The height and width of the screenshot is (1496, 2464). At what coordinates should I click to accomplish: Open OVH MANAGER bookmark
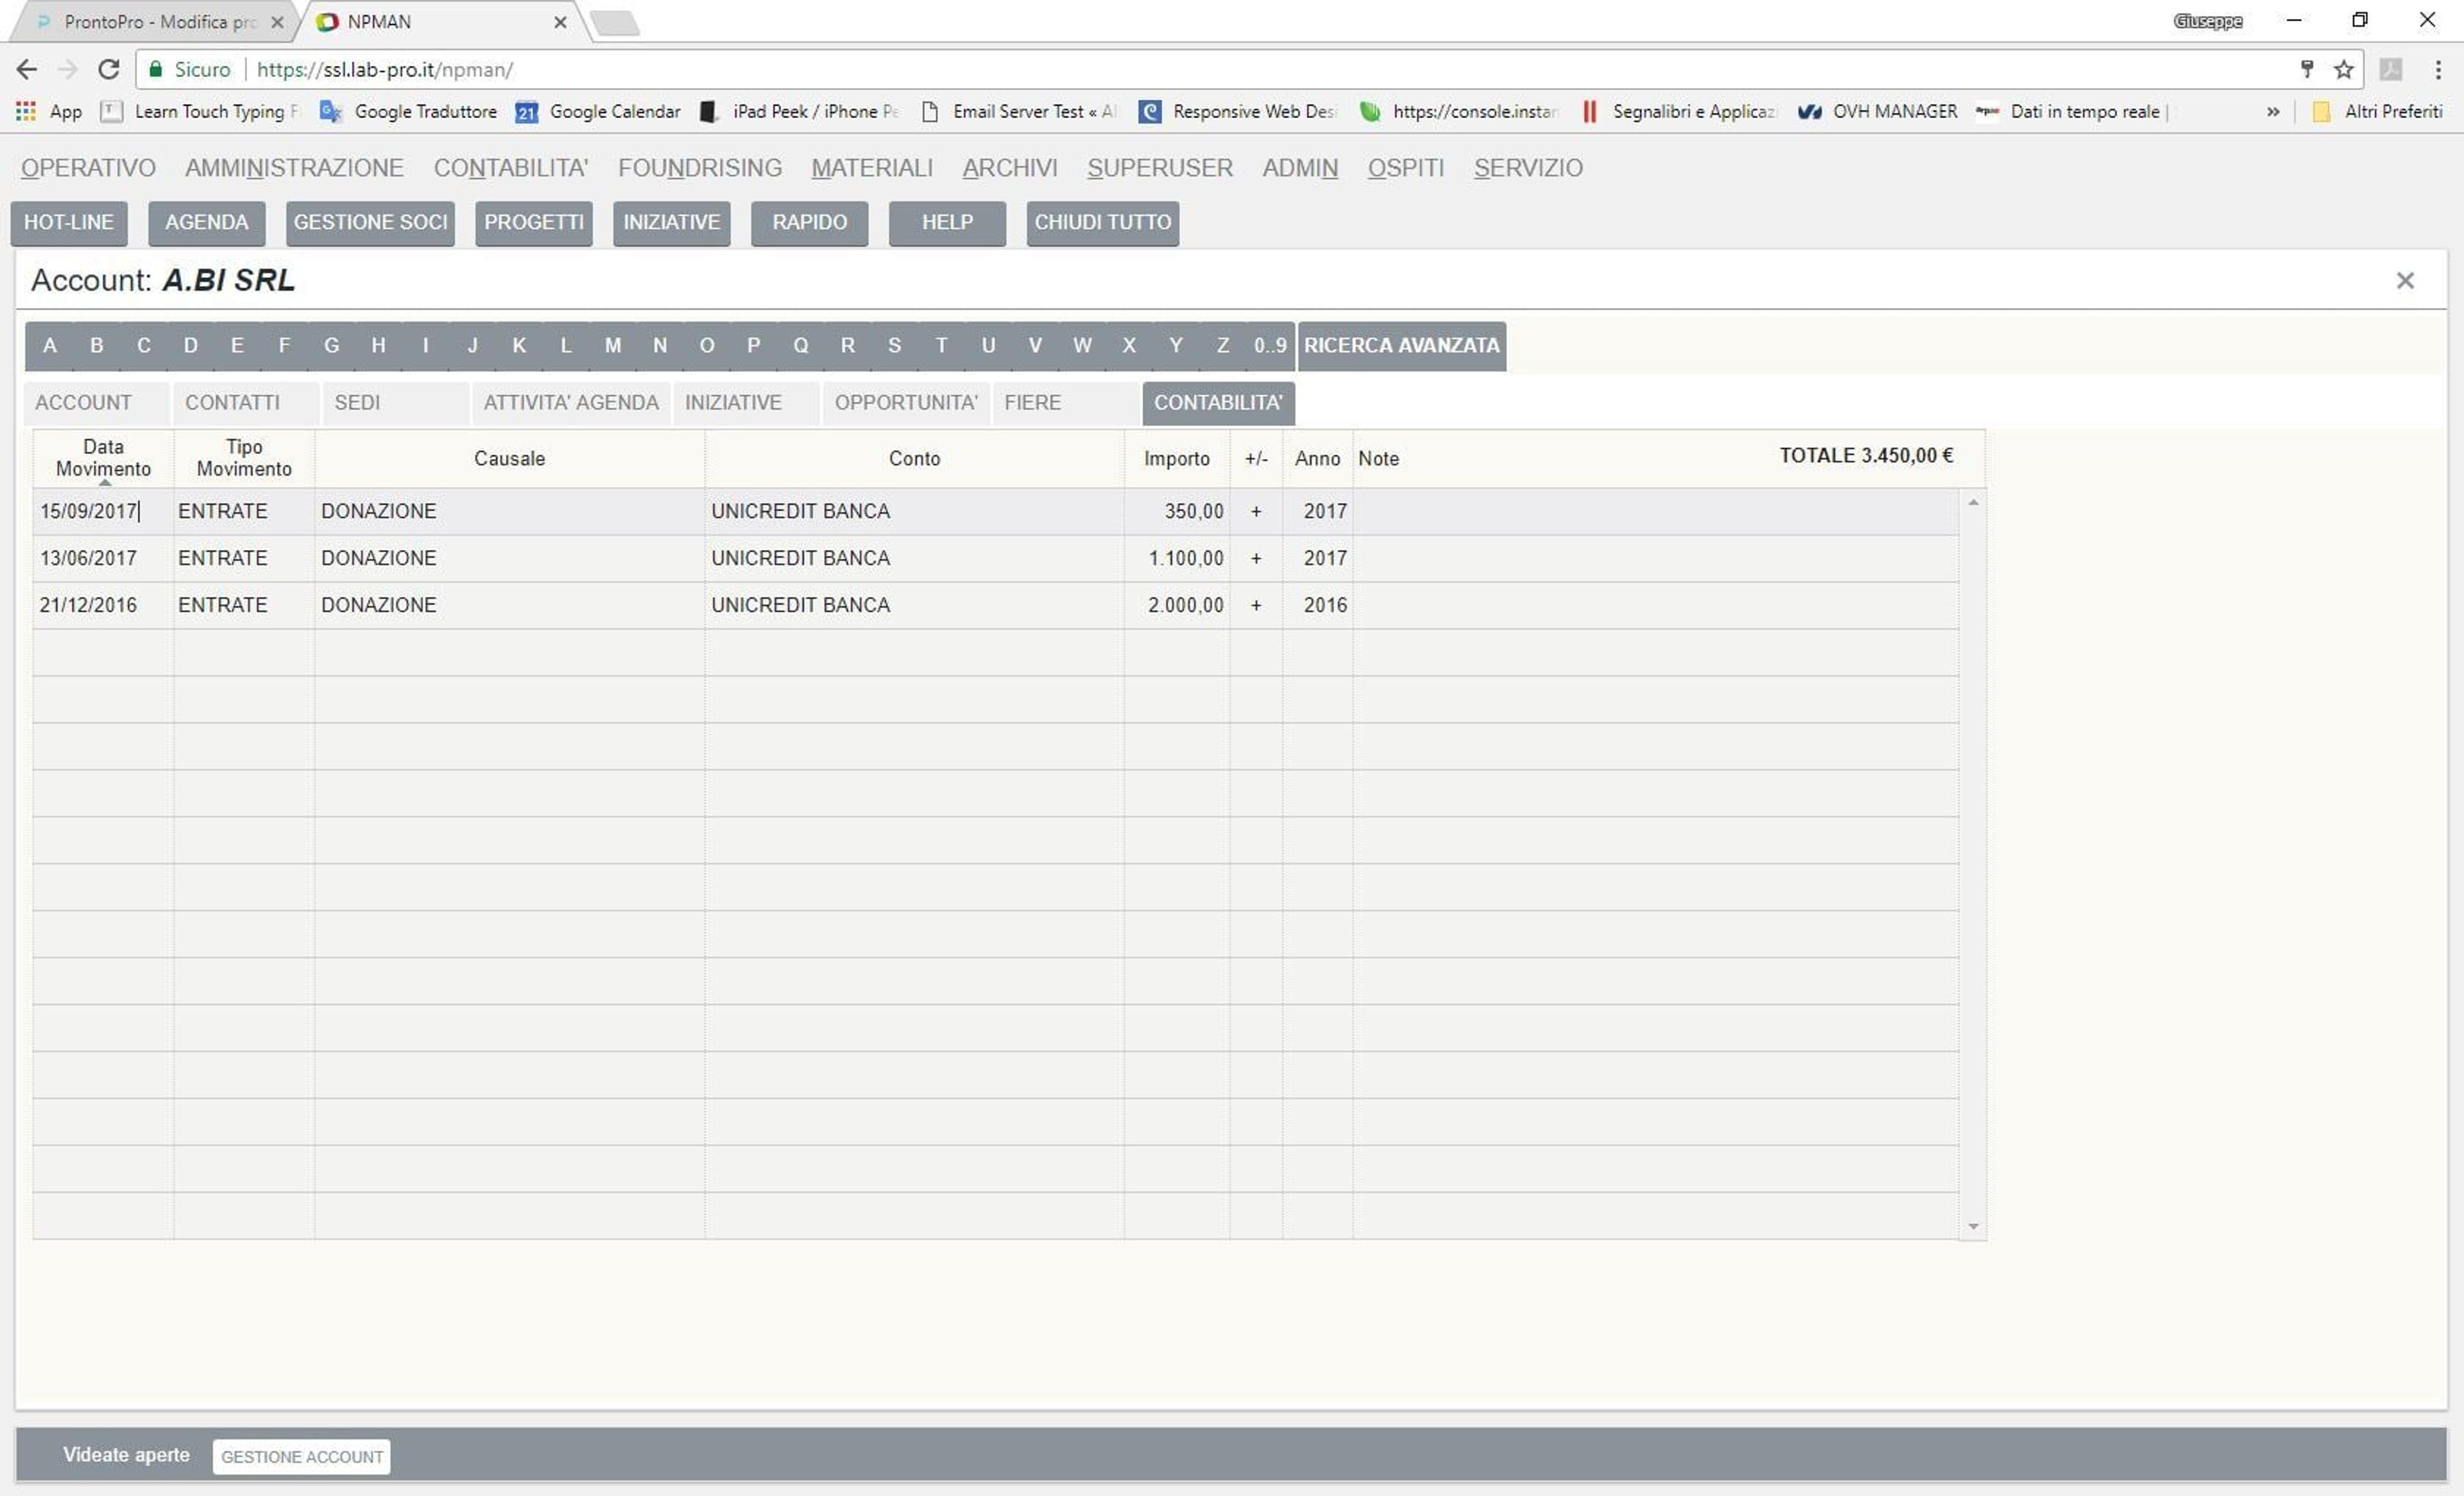click(x=1877, y=111)
